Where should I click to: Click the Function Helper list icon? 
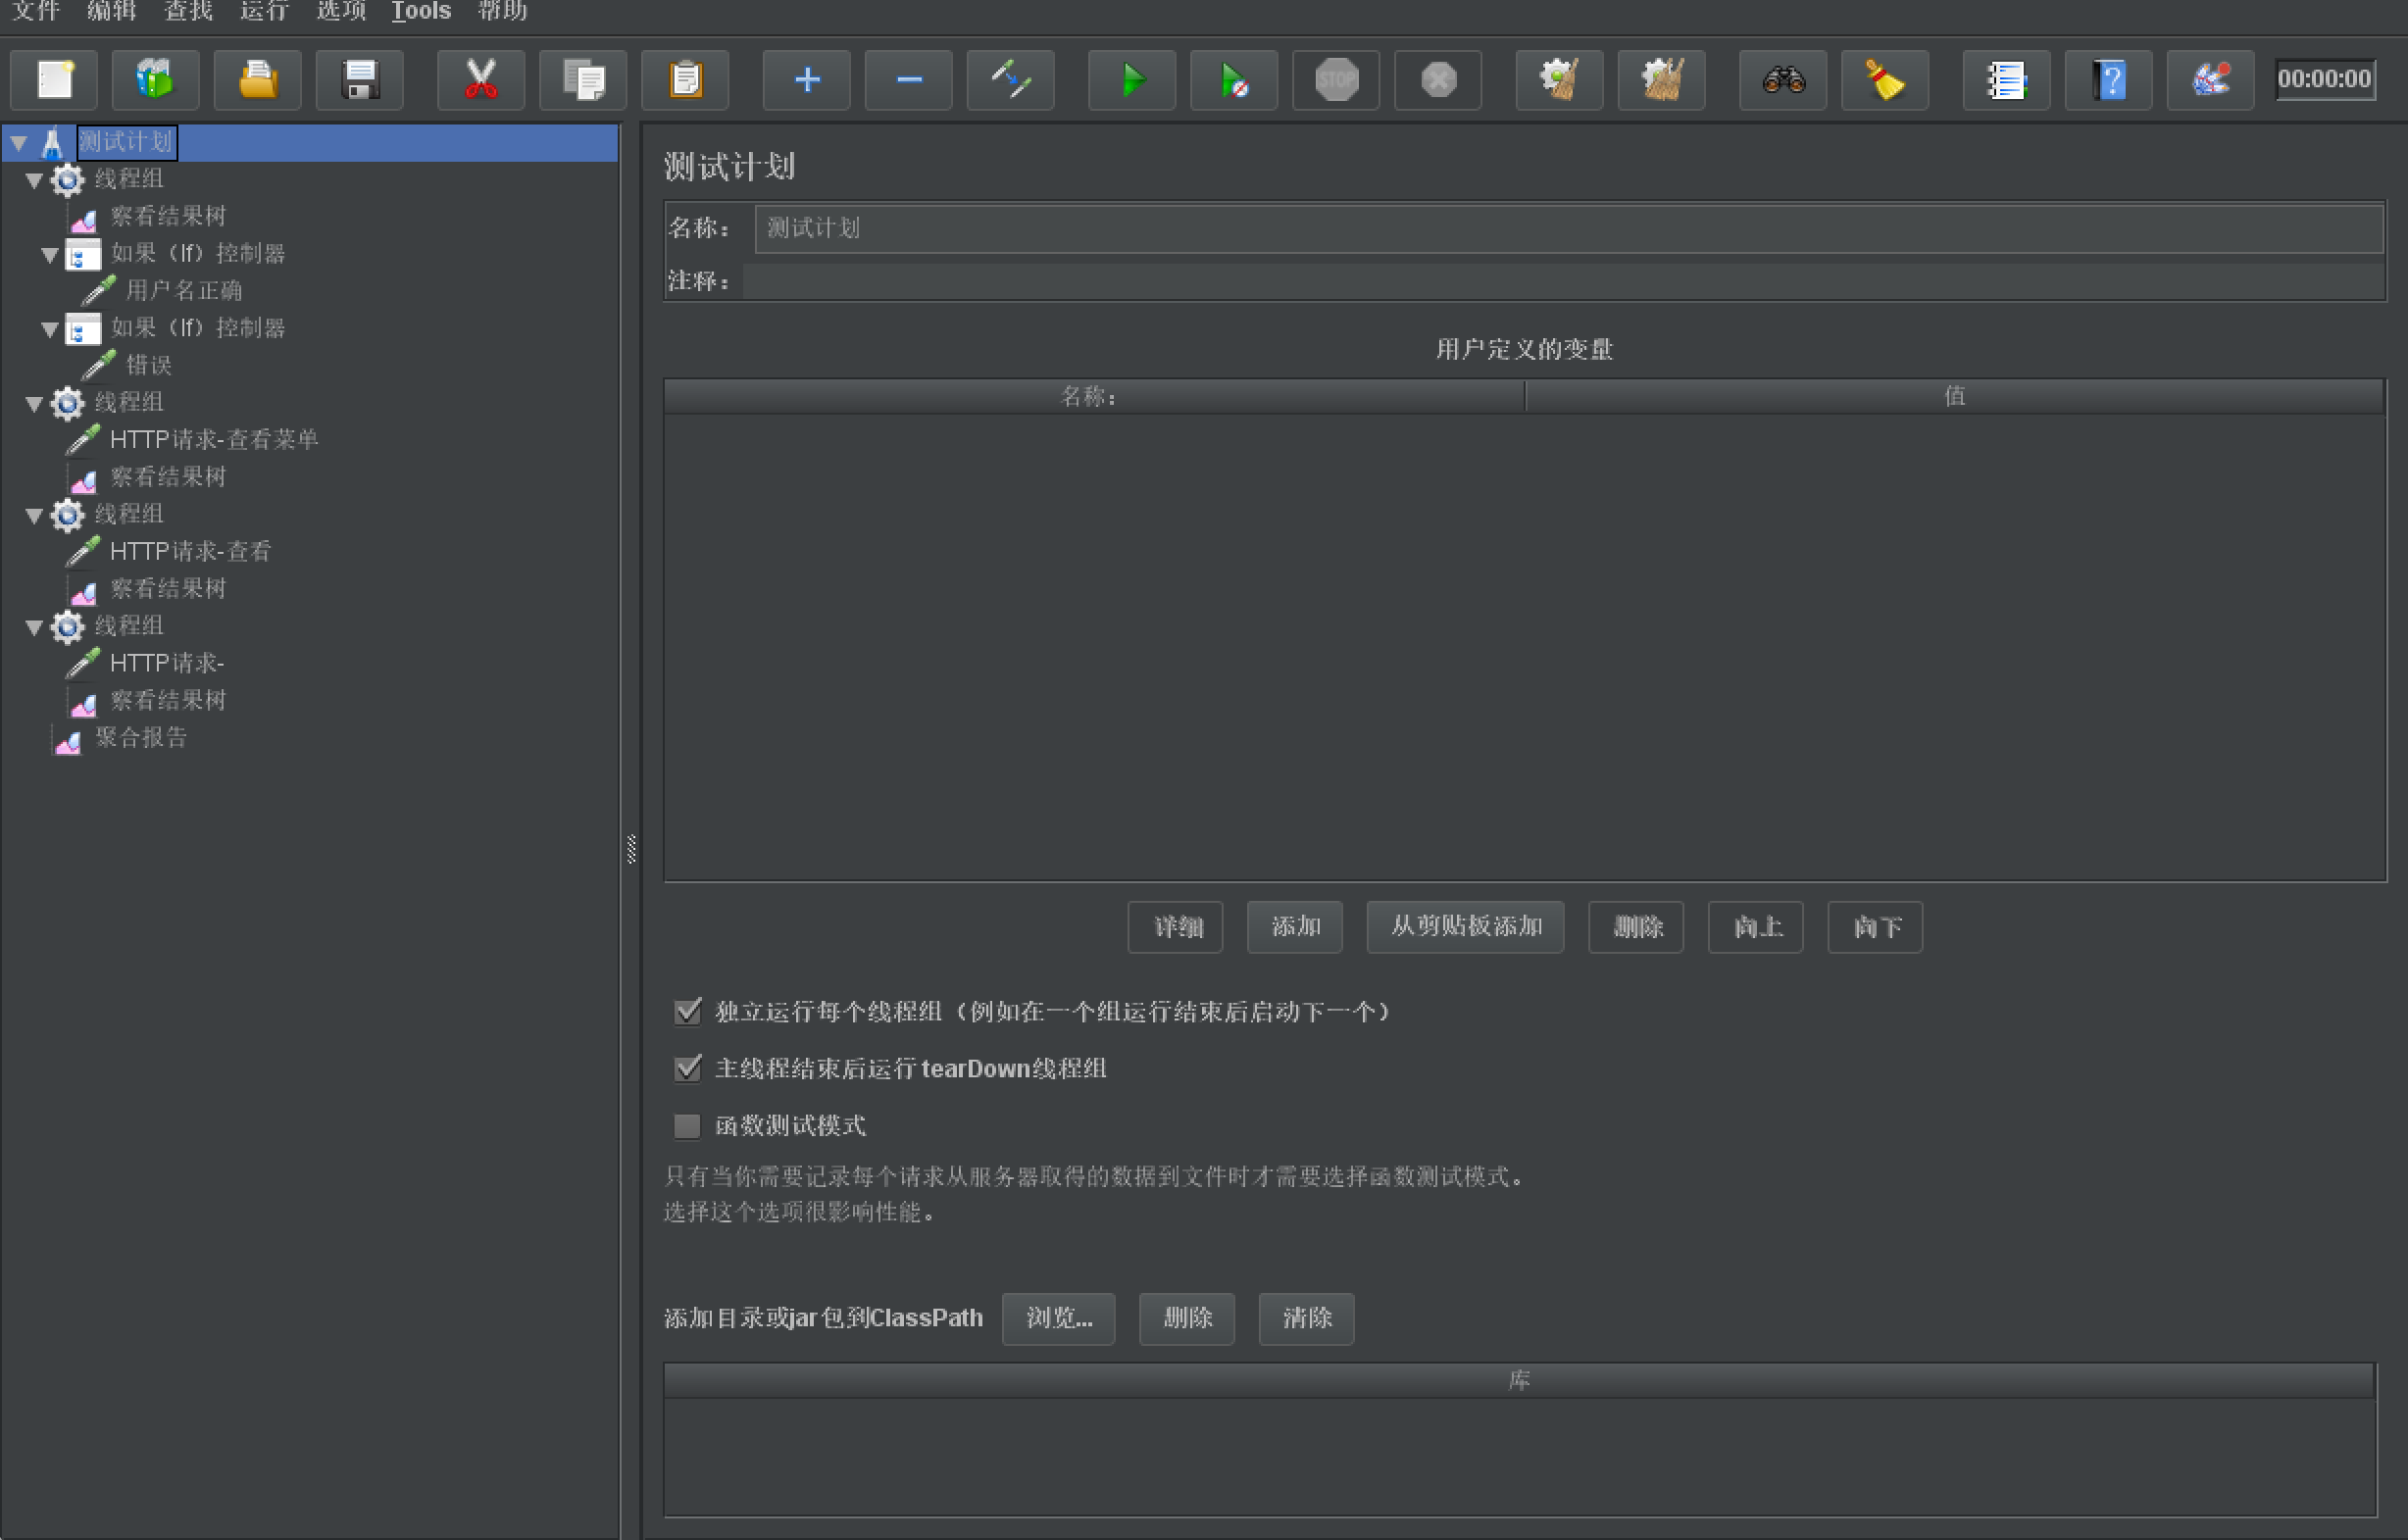pos(2006,80)
